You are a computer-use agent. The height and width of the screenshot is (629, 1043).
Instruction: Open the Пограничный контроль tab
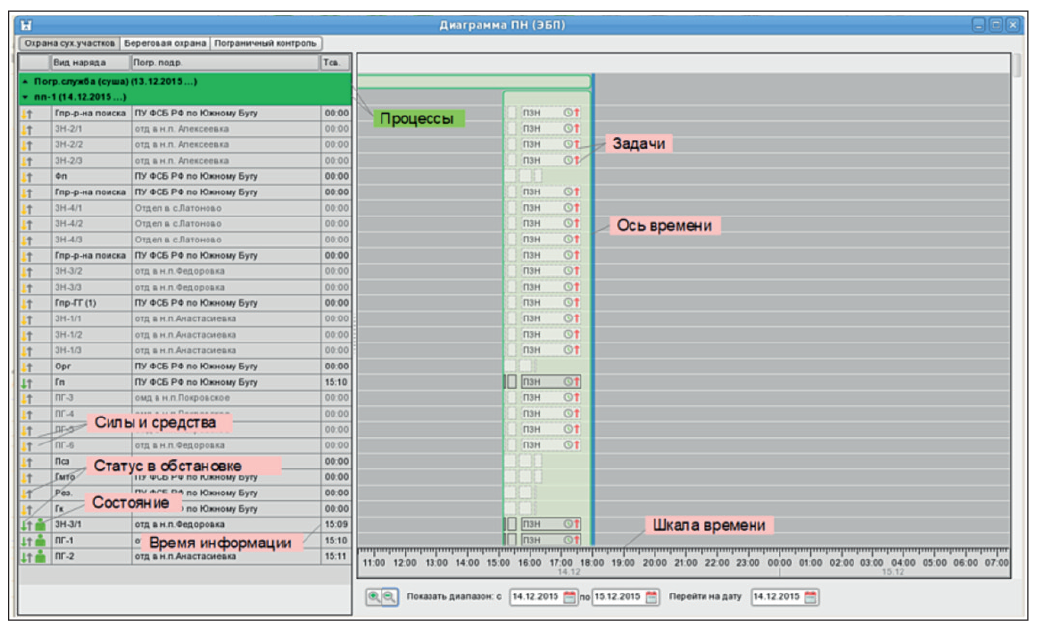point(265,43)
